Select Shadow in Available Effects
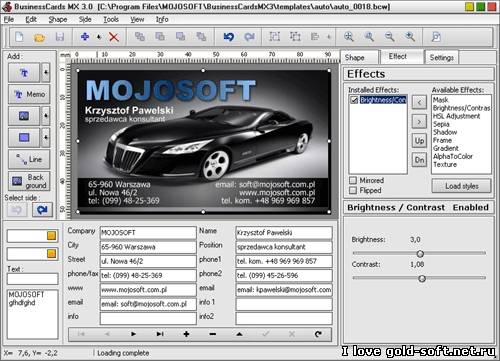 click(x=445, y=132)
